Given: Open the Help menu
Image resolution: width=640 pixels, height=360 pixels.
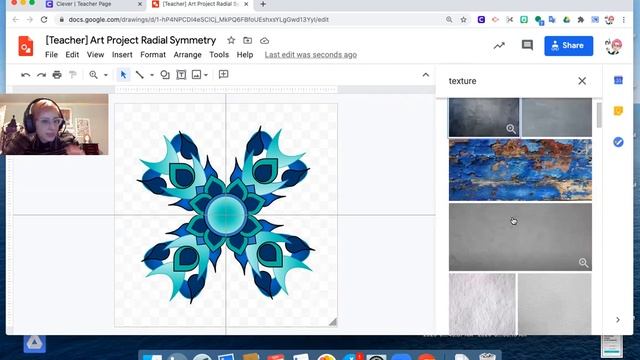Looking at the screenshot, I should click(245, 55).
